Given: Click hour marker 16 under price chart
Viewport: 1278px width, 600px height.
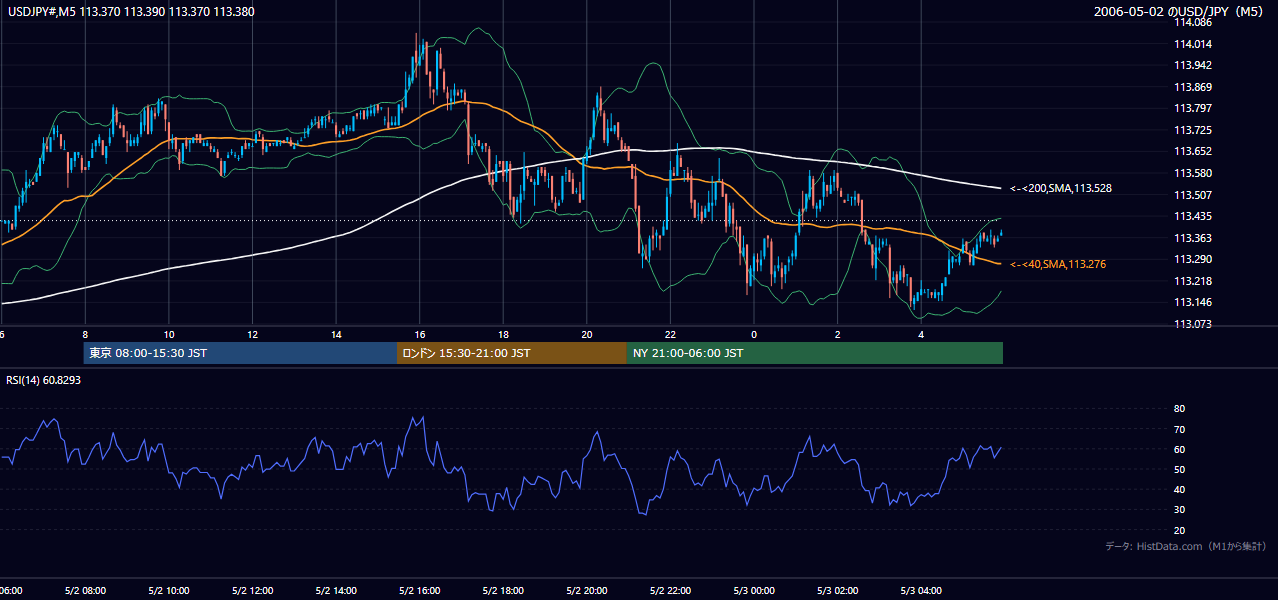Looking at the screenshot, I should point(420,335).
